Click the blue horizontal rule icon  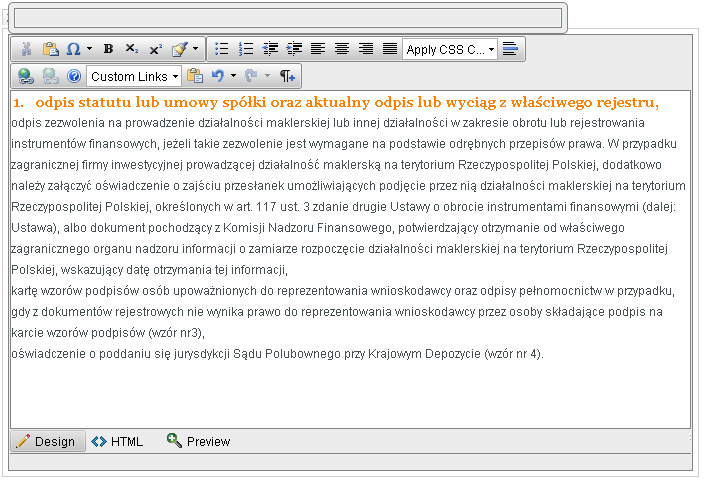tap(510, 49)
